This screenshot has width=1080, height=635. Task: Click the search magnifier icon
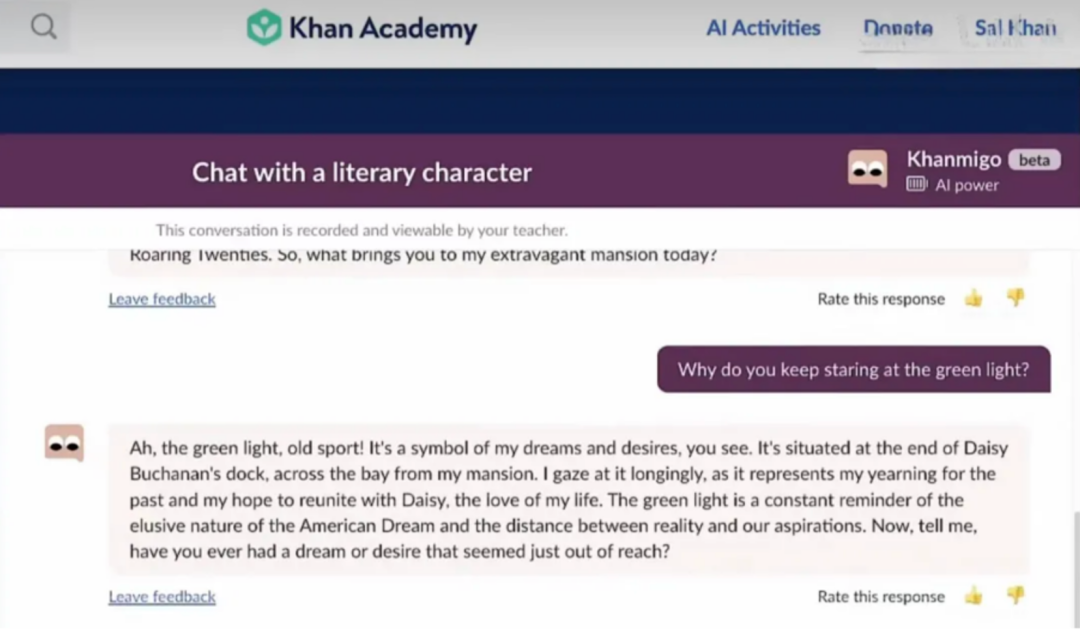click(43, 27)
